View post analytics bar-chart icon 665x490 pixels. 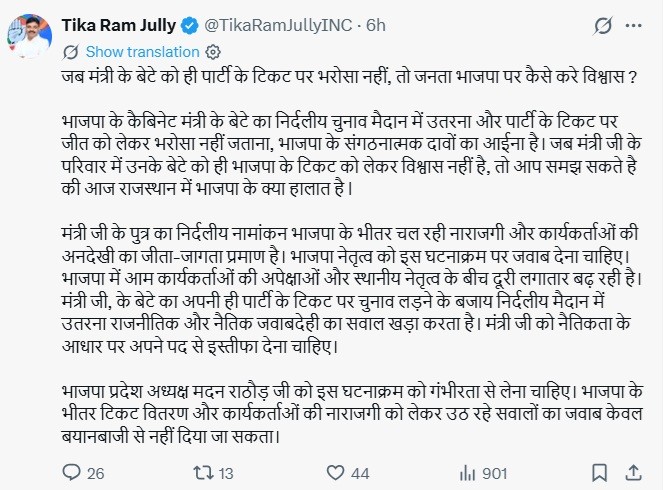[467, 473]
